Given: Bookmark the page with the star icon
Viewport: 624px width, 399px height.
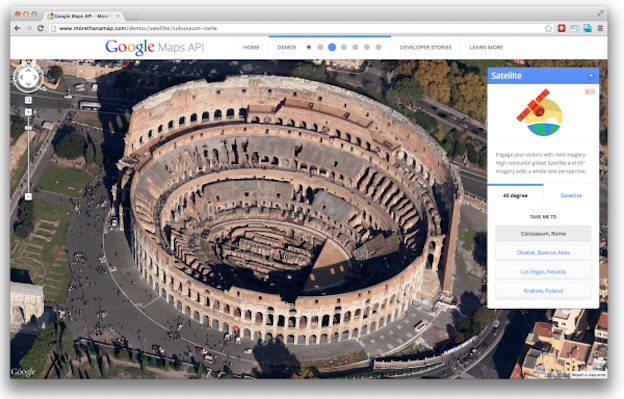Looking at the screenshot, I should (x=548, y=28).
